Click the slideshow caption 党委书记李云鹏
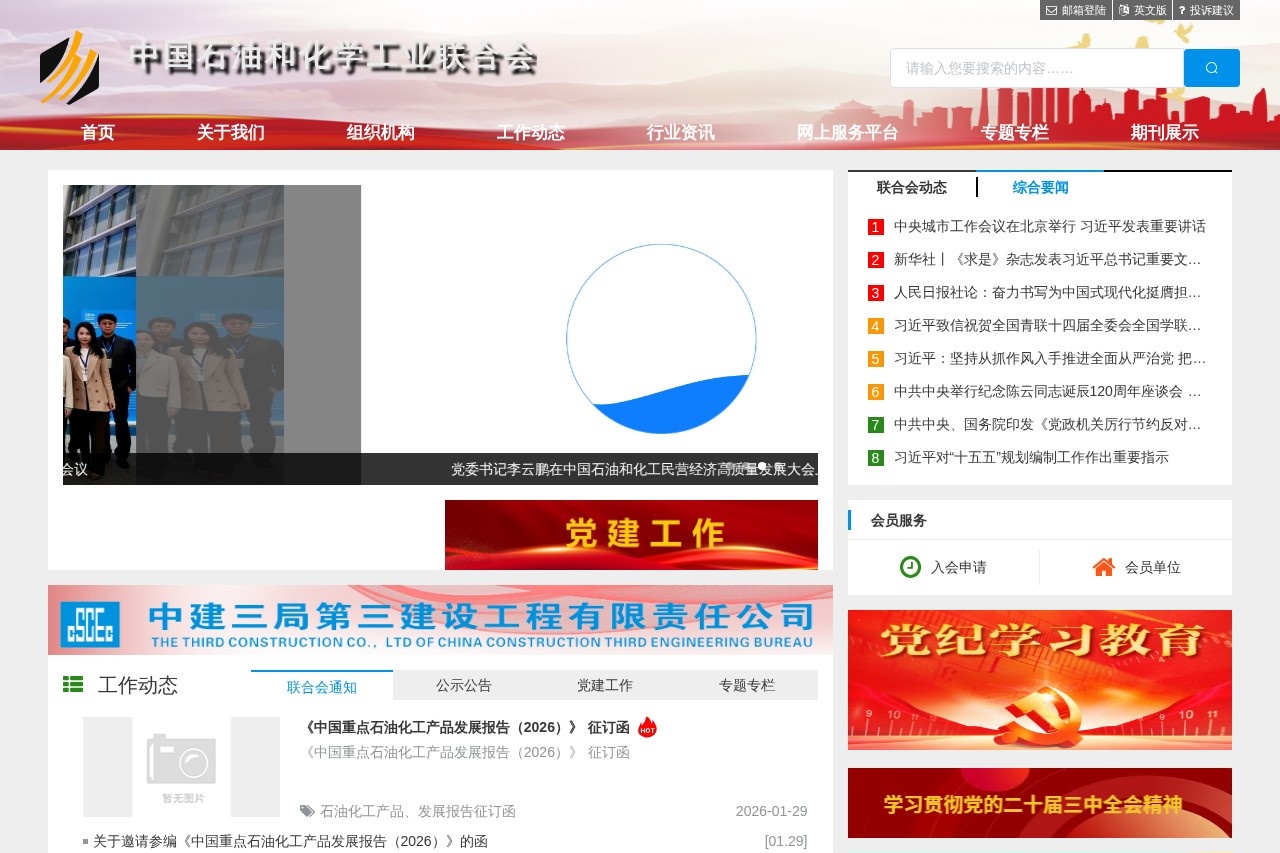The height and width of the screenshot is (853, 1280). (634, 468)
